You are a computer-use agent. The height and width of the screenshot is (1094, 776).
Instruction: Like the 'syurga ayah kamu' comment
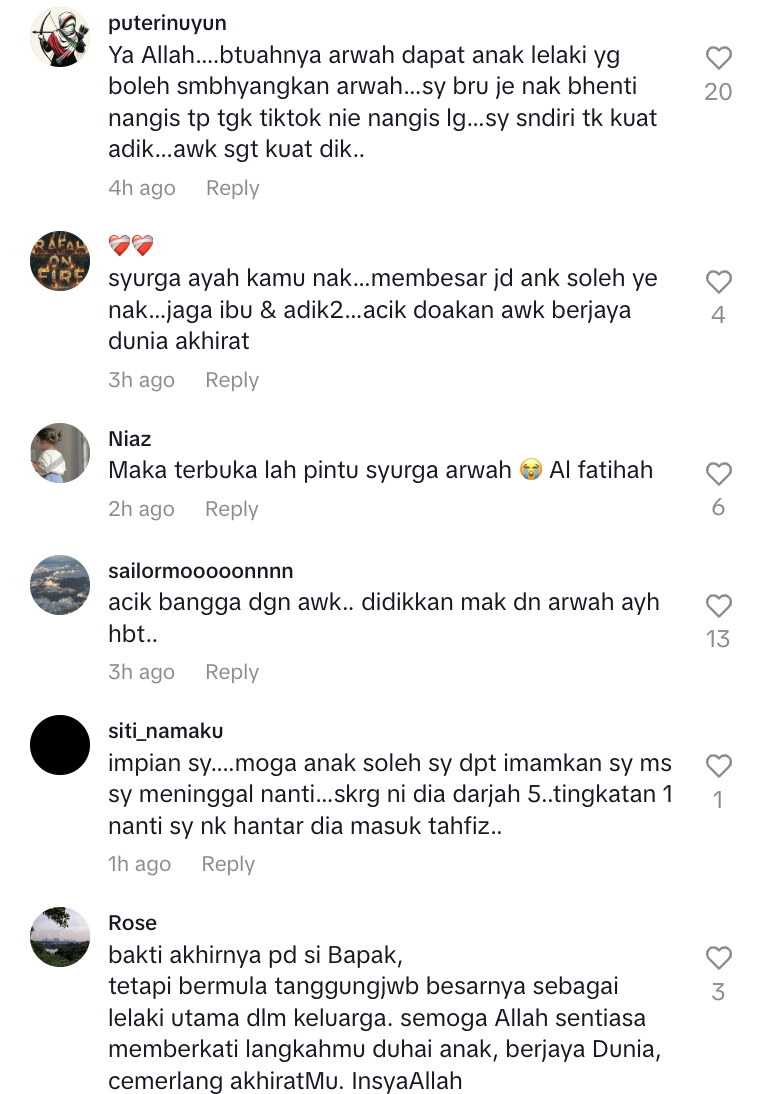[718, 282]
